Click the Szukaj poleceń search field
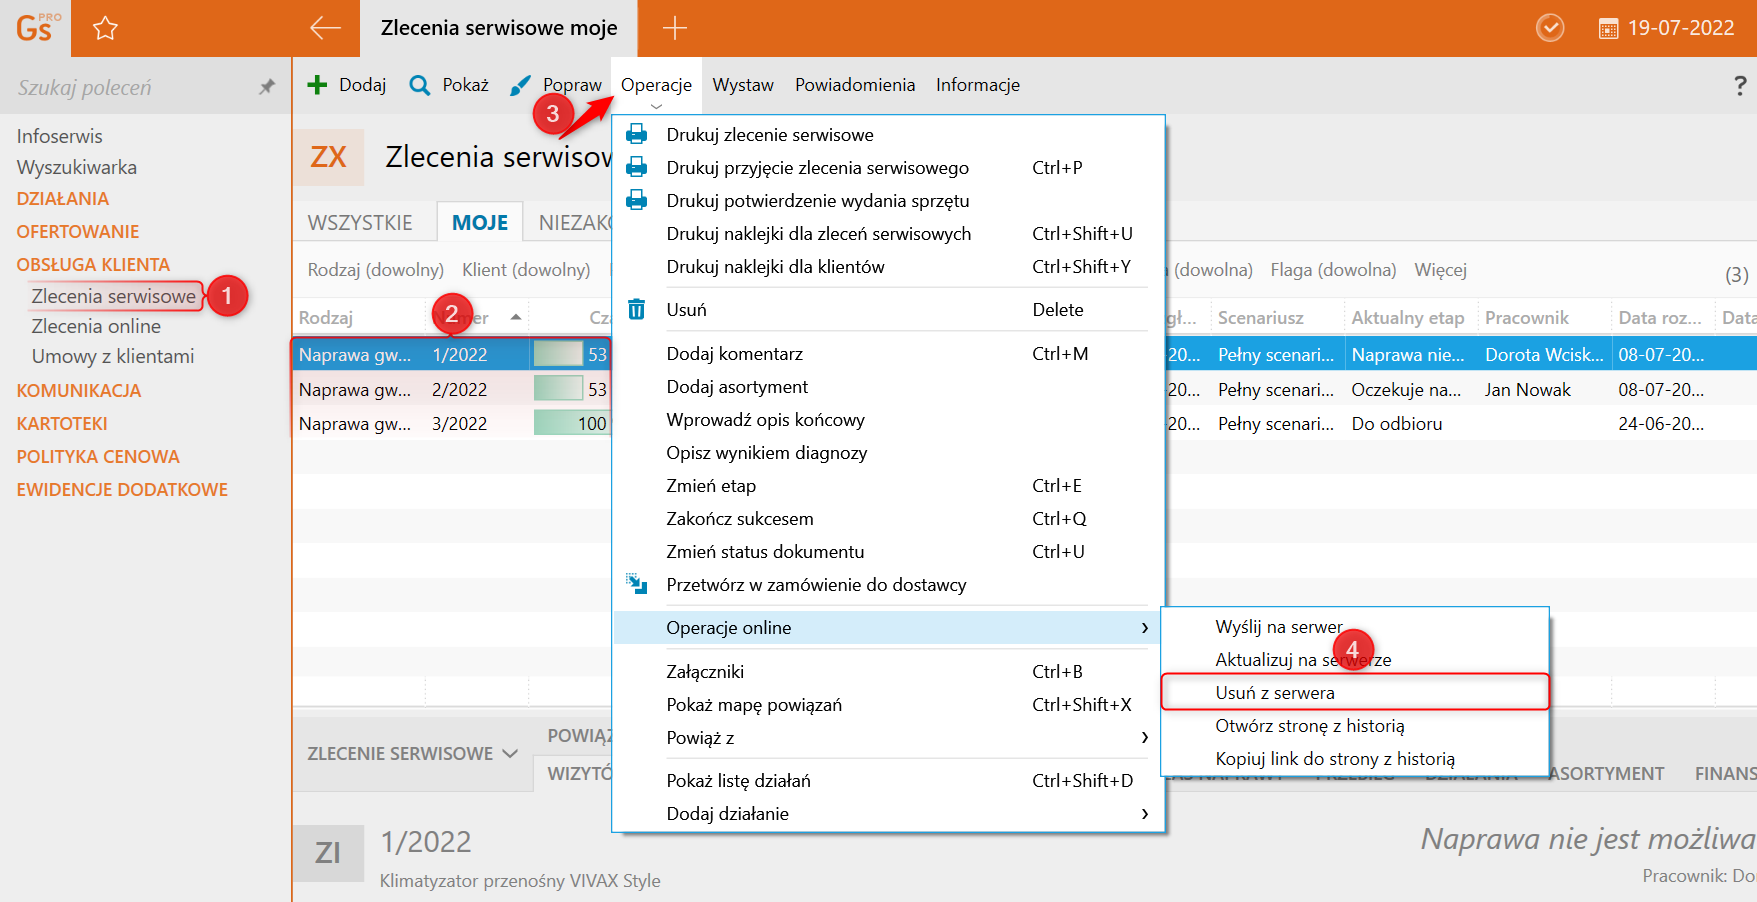Screen dimensions: 1757x902 pos(130,87)
